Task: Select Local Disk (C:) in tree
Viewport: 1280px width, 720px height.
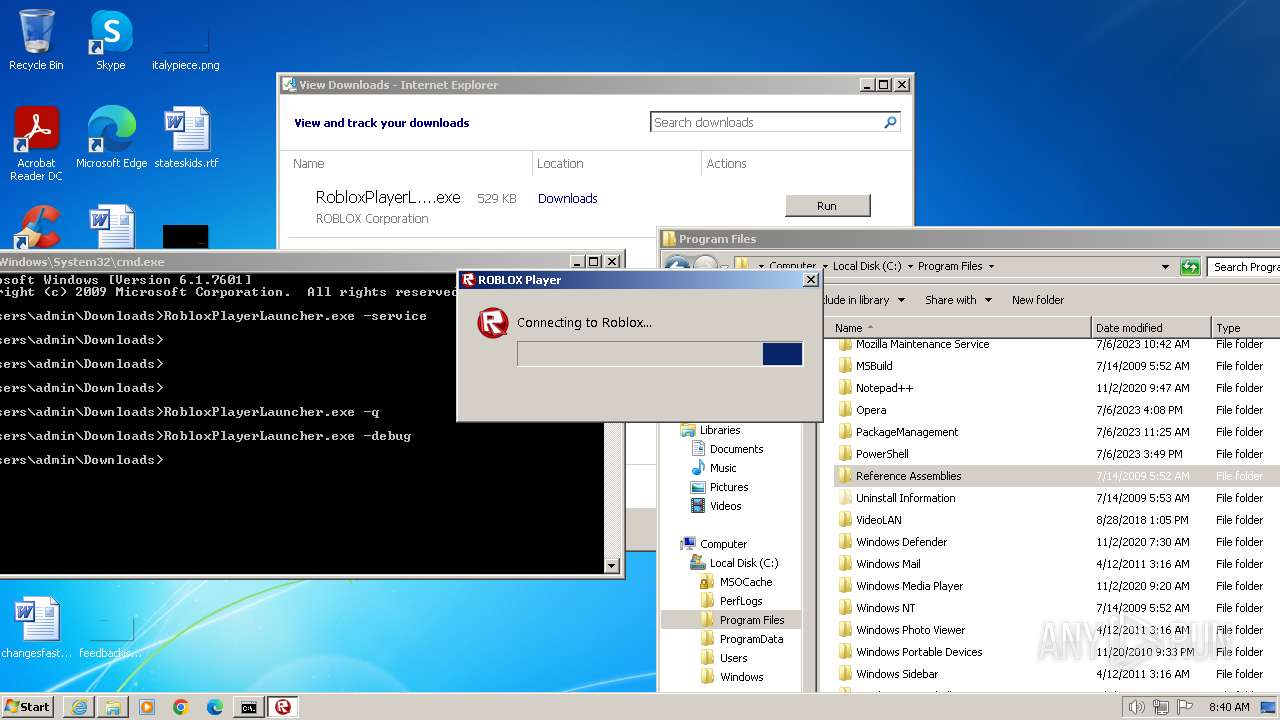Action: pos(743,563)
